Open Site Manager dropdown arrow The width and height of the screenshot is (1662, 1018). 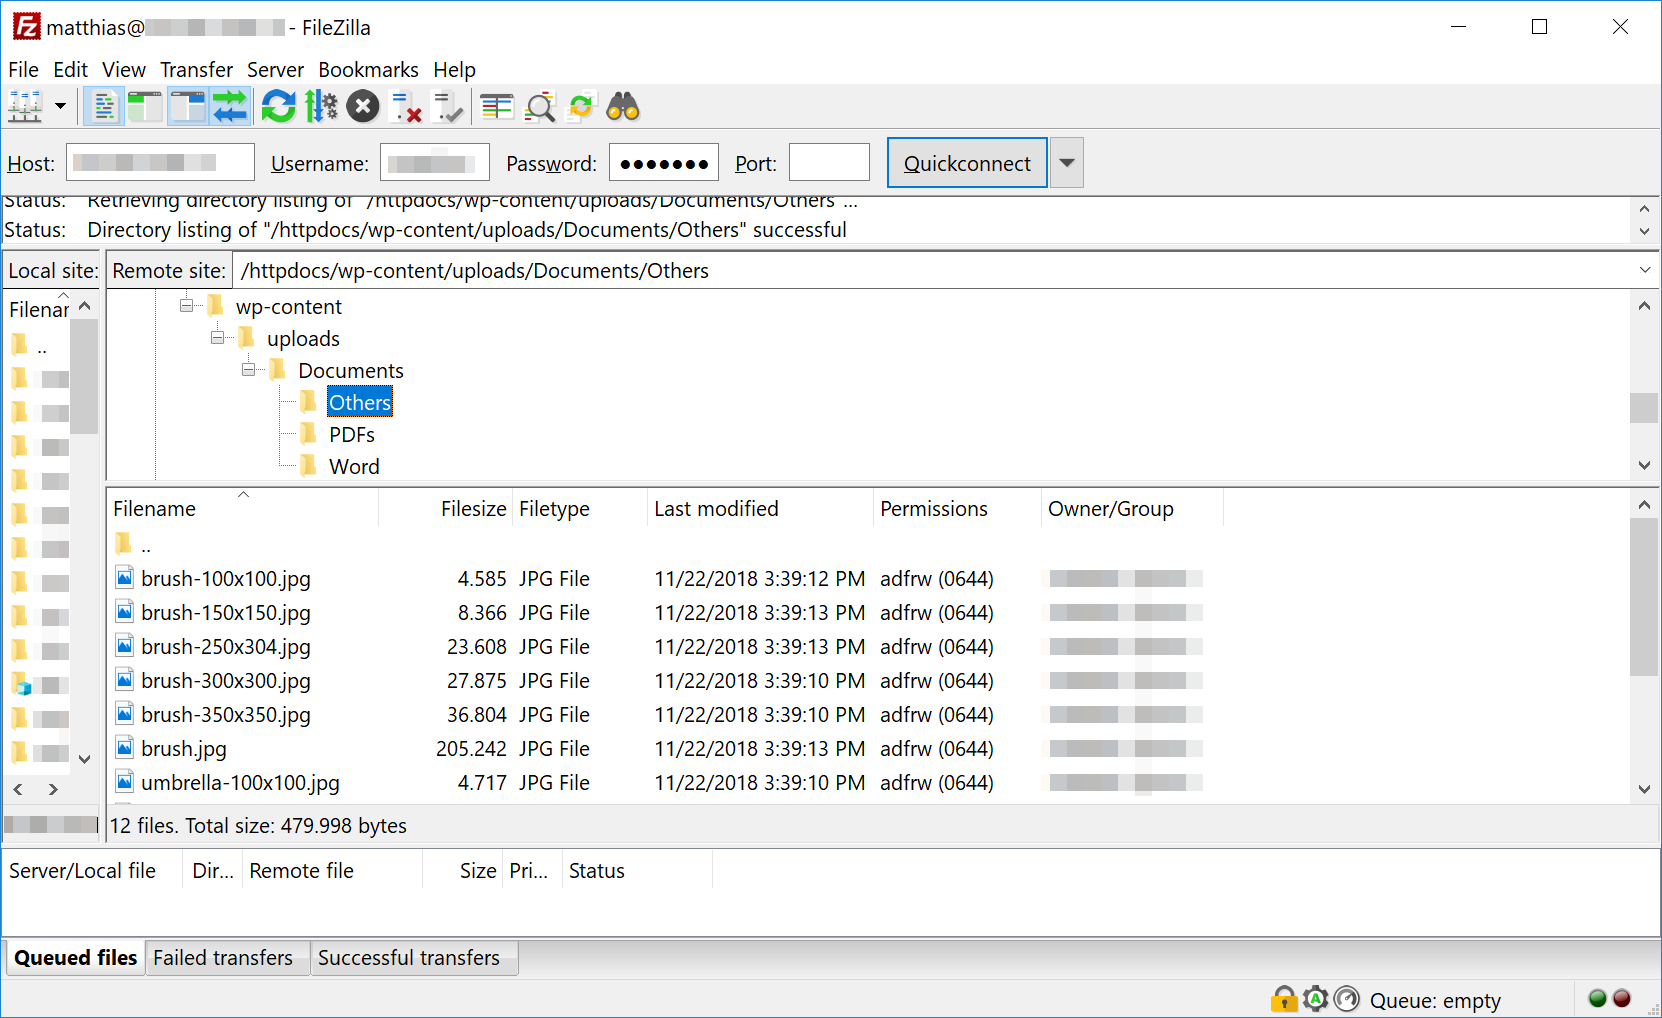click(60, 107)
